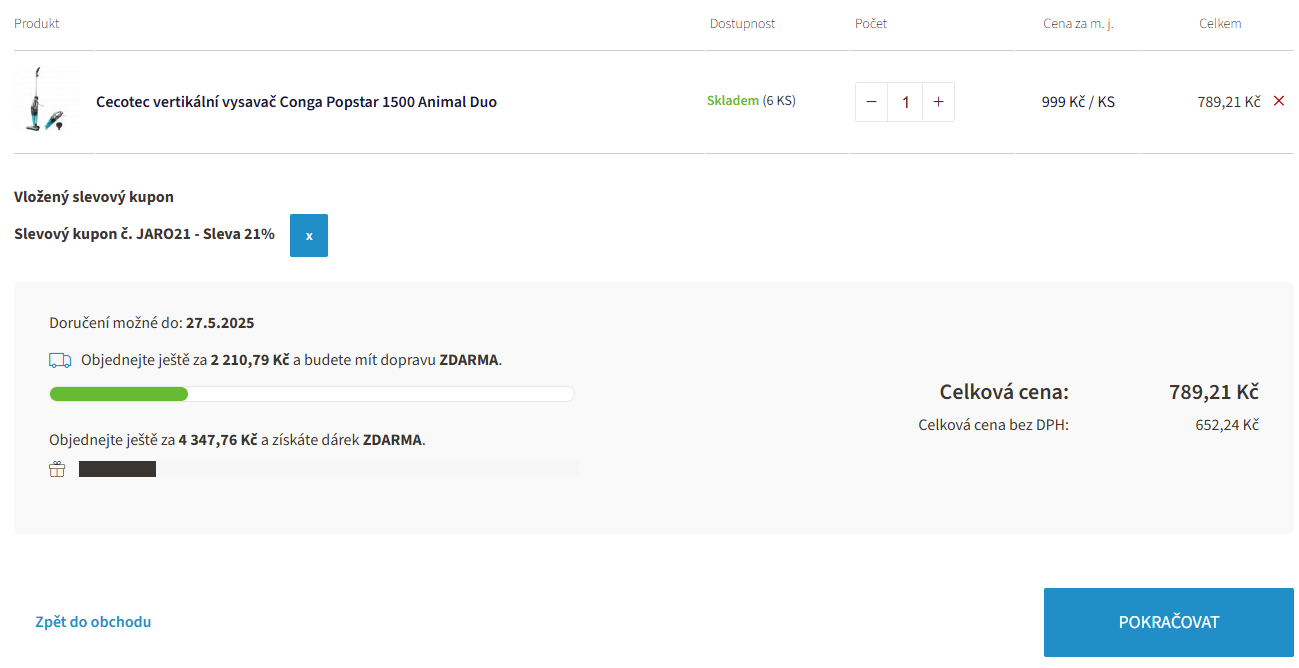Click Pokračovat to continue checkout

click(1169, 622)
